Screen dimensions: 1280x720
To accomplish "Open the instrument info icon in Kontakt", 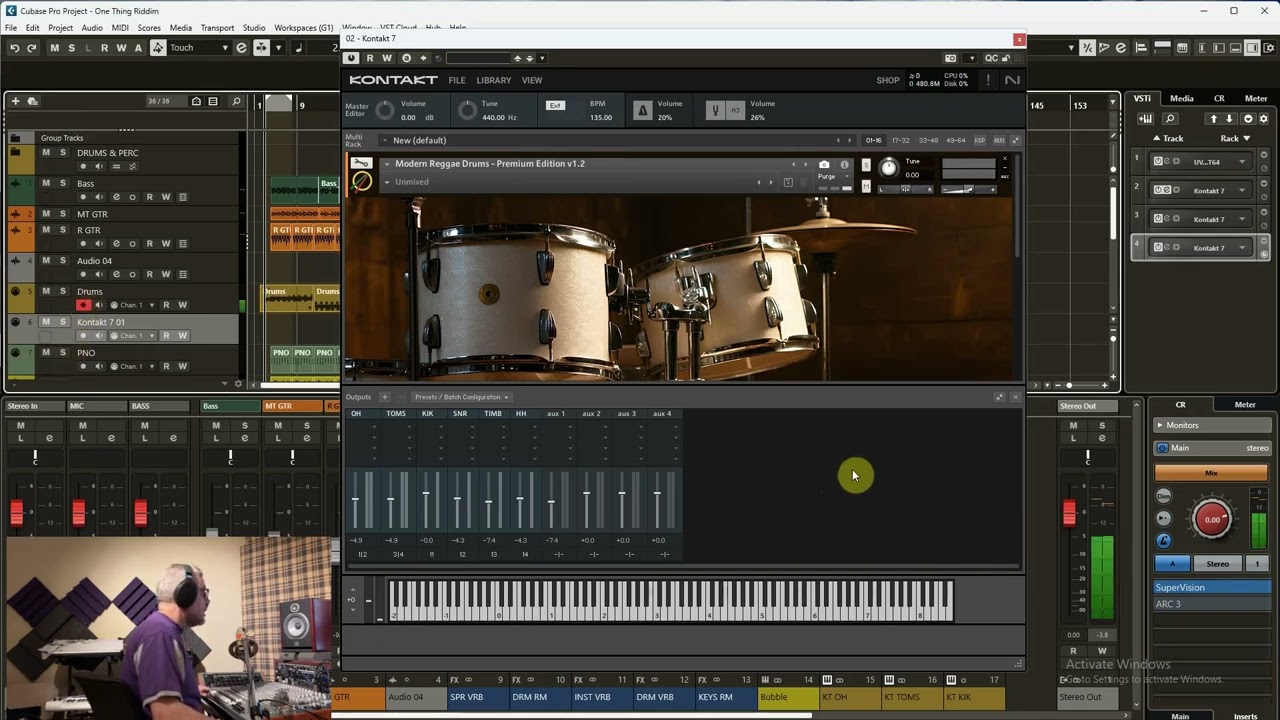I will click(x=844, y=164).
